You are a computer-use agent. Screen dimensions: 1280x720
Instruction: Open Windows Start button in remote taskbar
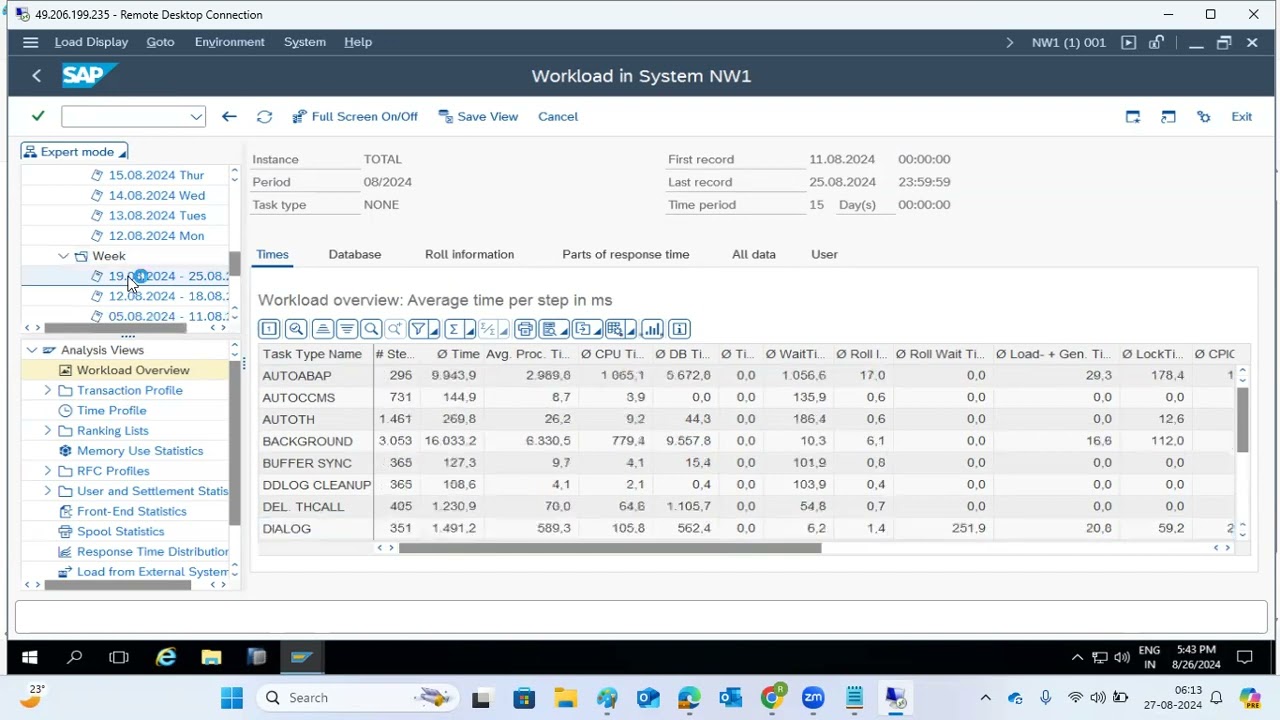click(x=30, y=657)
